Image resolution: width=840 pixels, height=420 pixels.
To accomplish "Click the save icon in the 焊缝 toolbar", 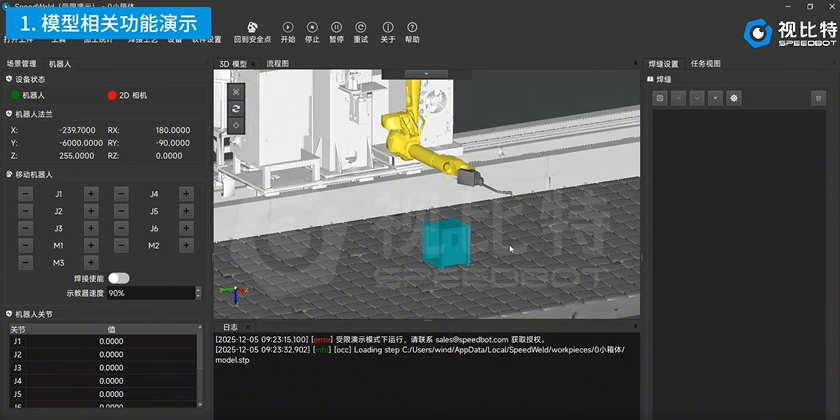I will pyautogui.click(x=660, y=98).
